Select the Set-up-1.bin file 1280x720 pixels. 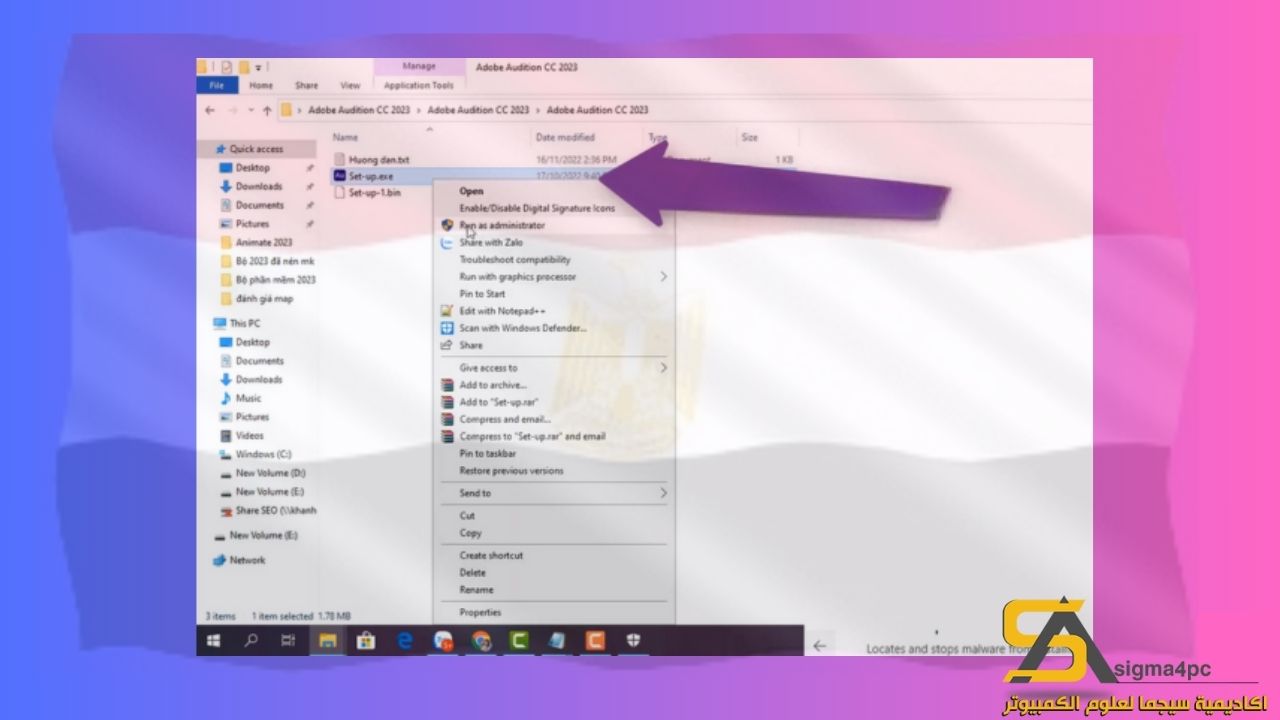click(374, 193)
